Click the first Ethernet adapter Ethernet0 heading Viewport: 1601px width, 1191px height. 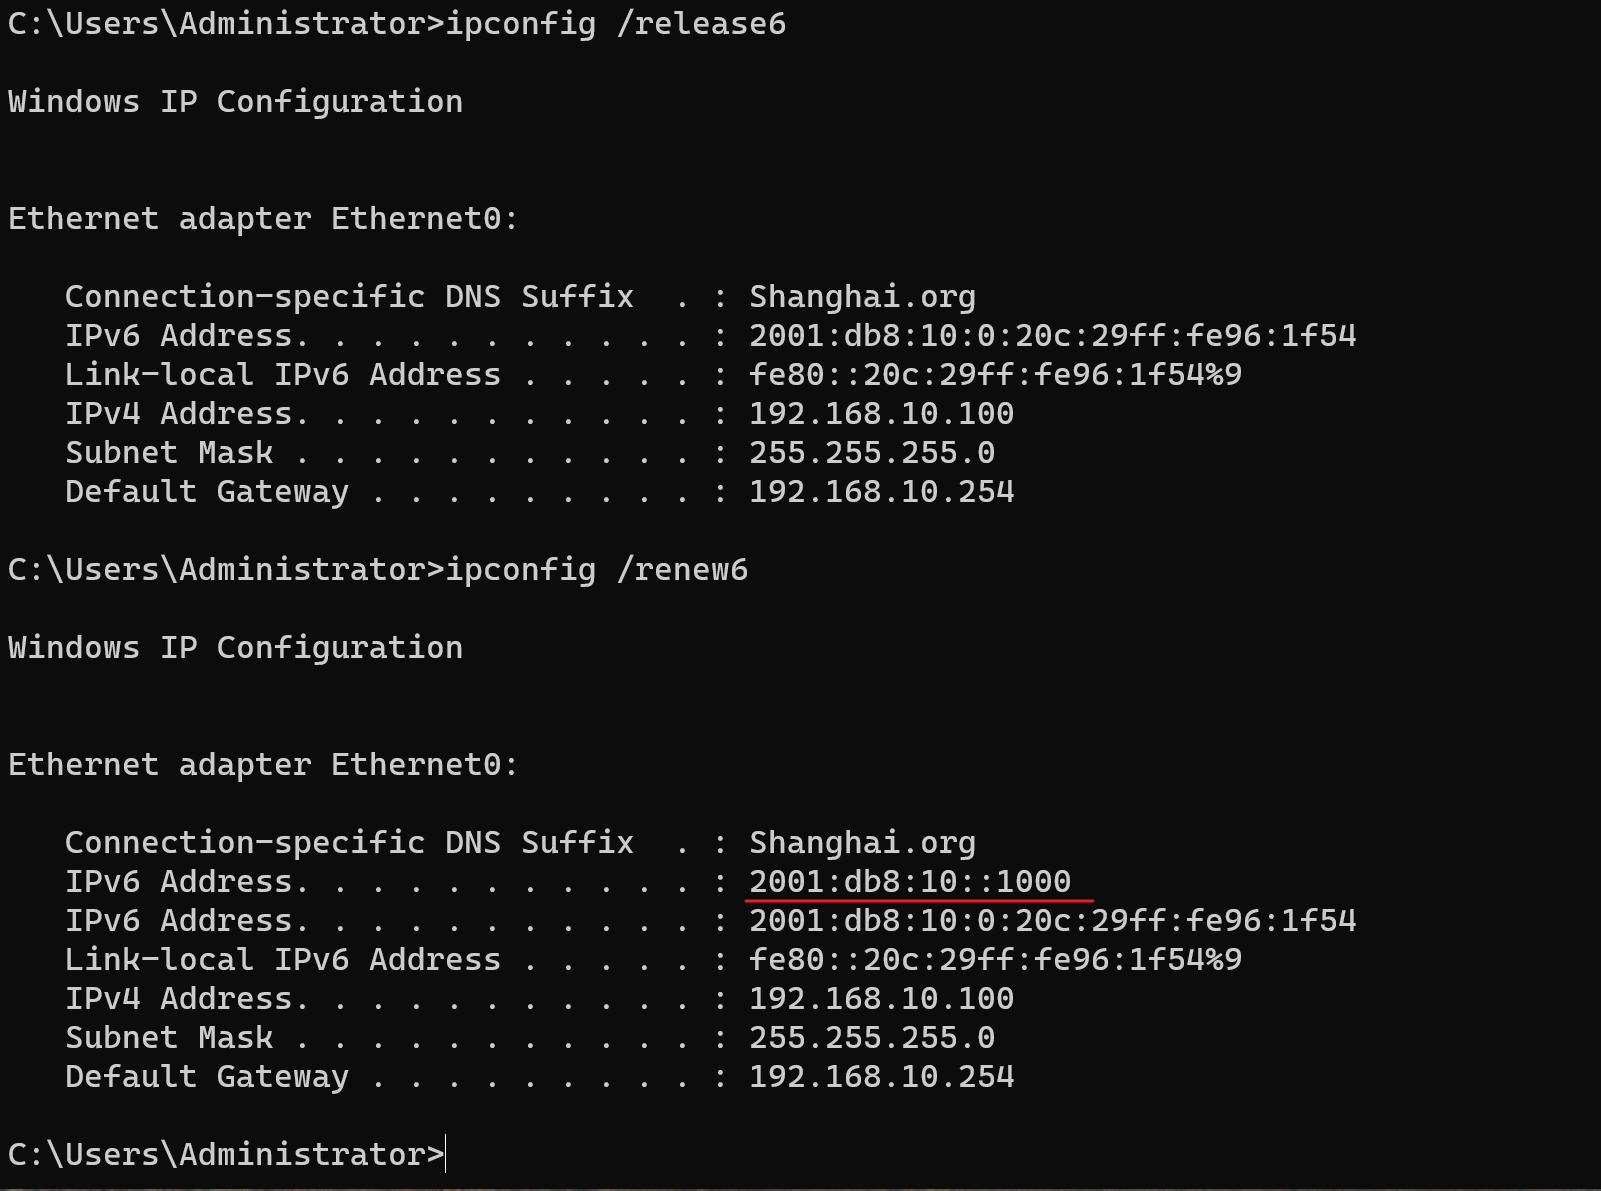click(x=264, y=219)
